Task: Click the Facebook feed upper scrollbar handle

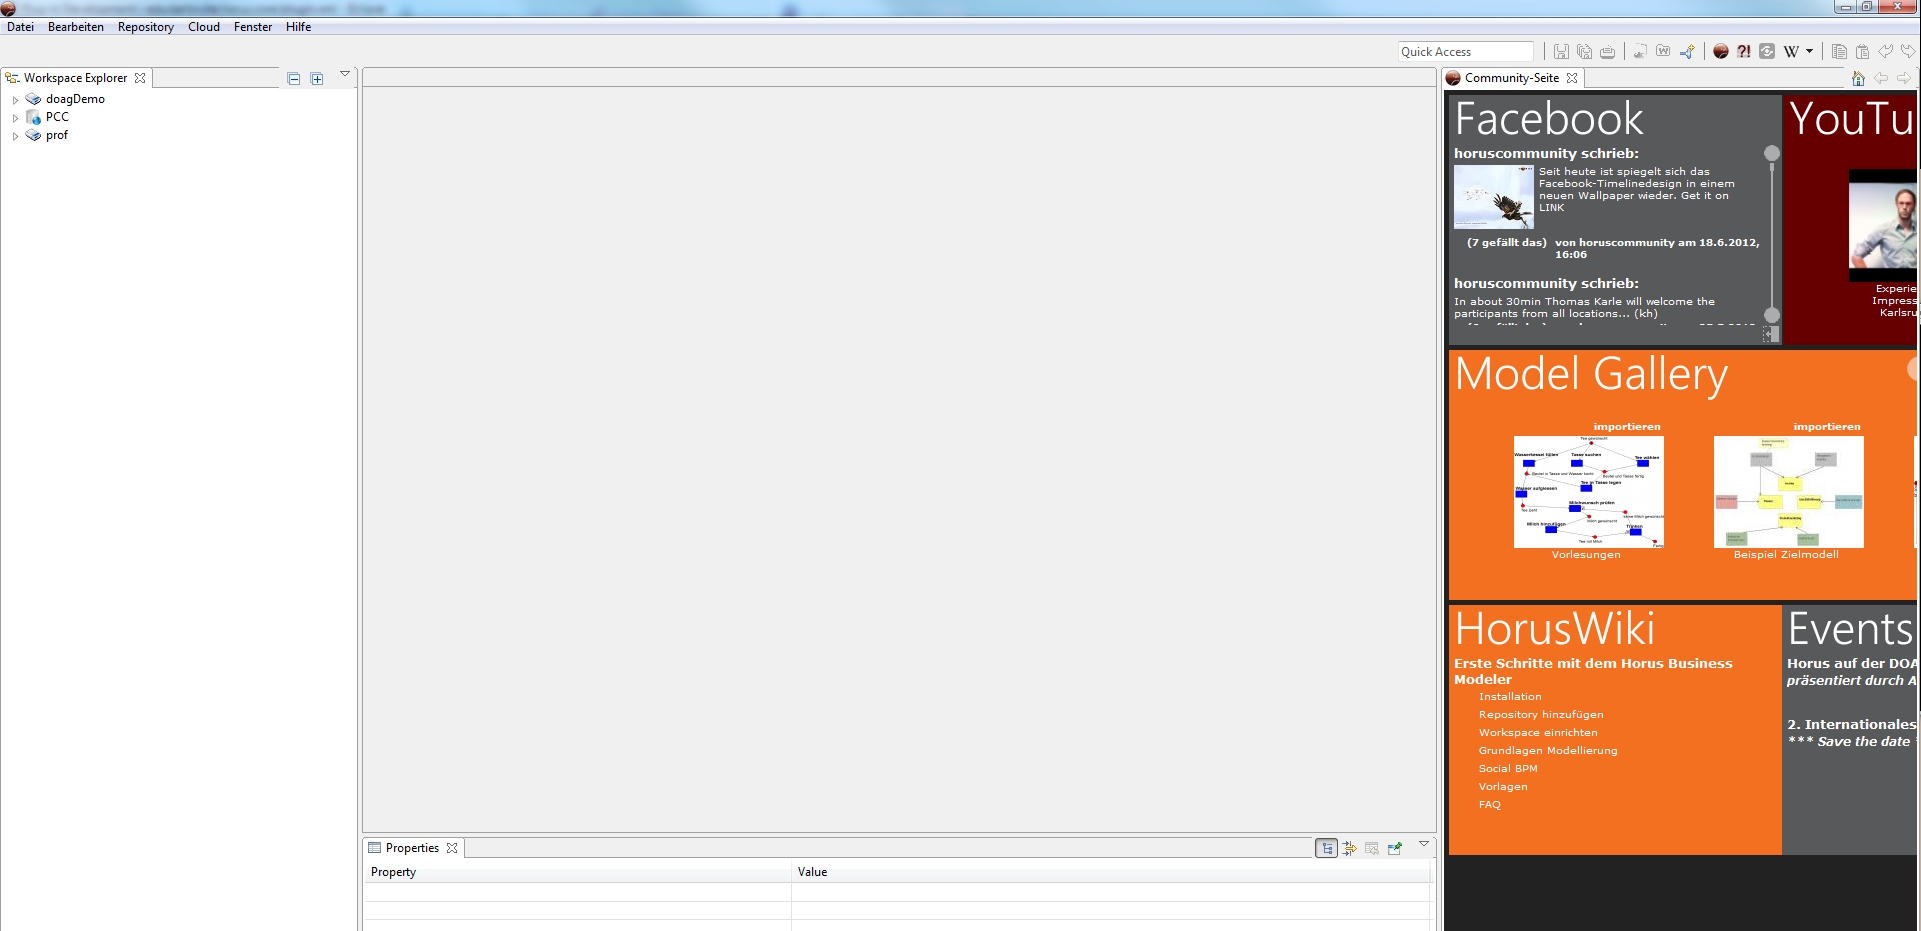Action: point(1772,153)
